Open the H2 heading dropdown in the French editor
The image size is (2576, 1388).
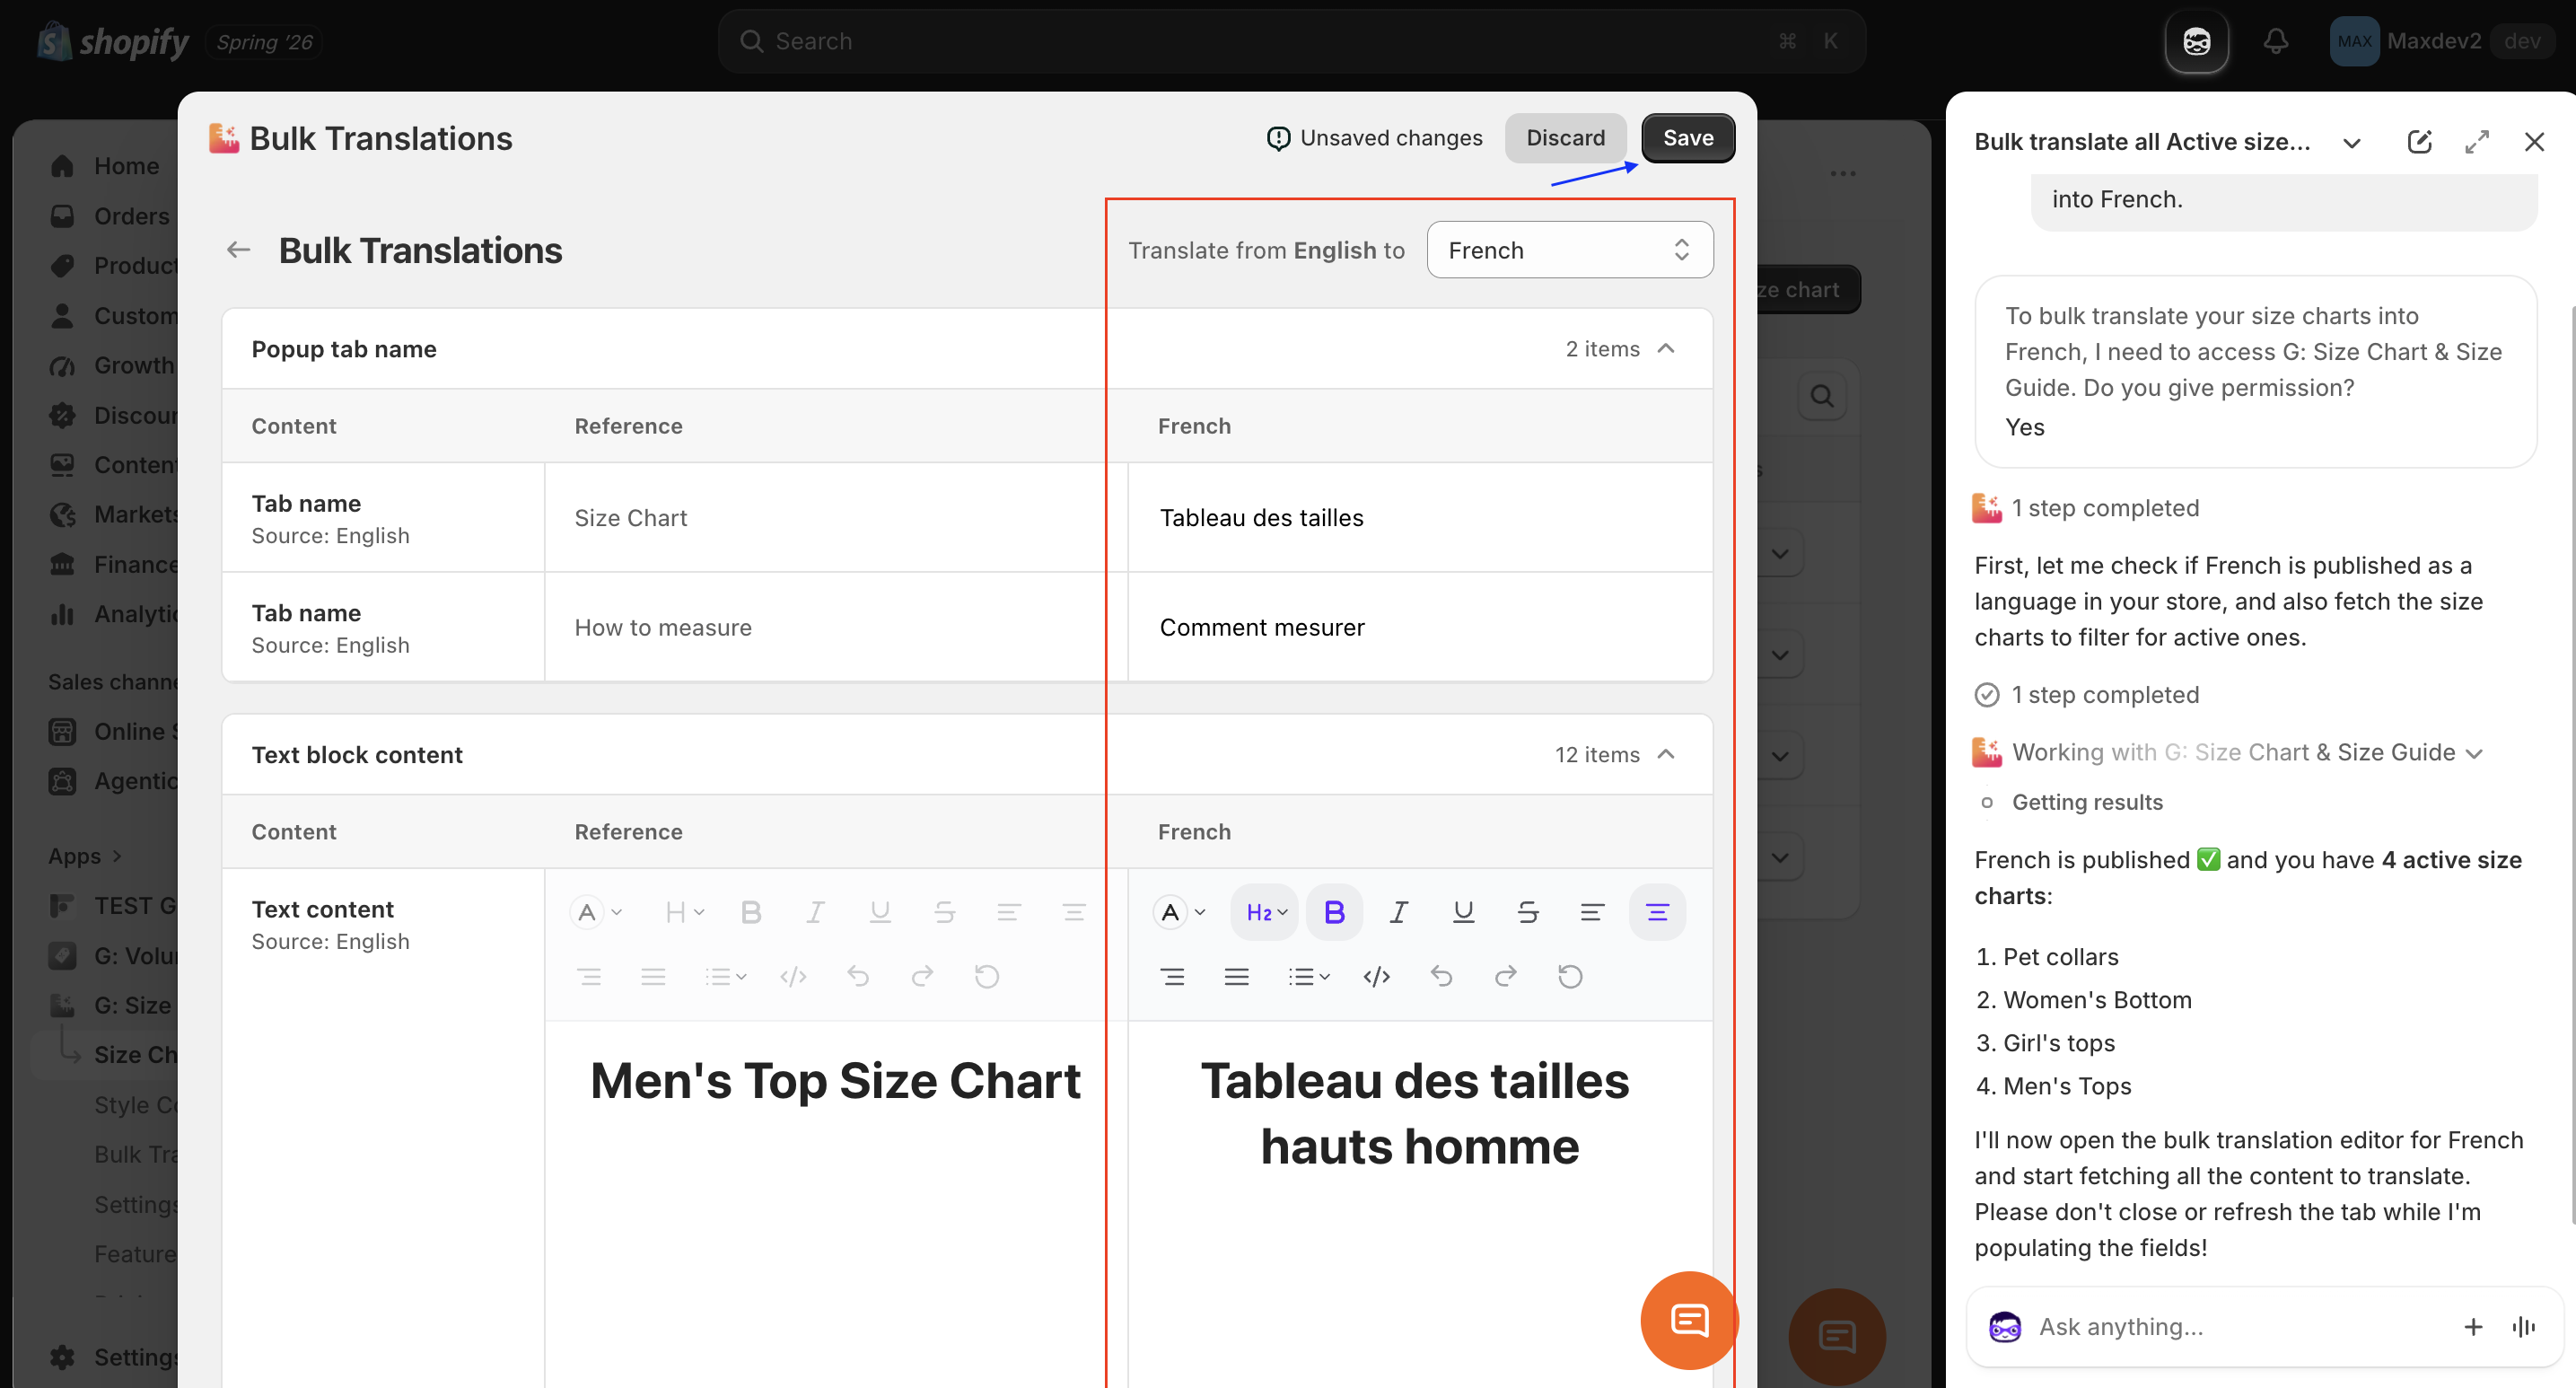[1265, 912]
